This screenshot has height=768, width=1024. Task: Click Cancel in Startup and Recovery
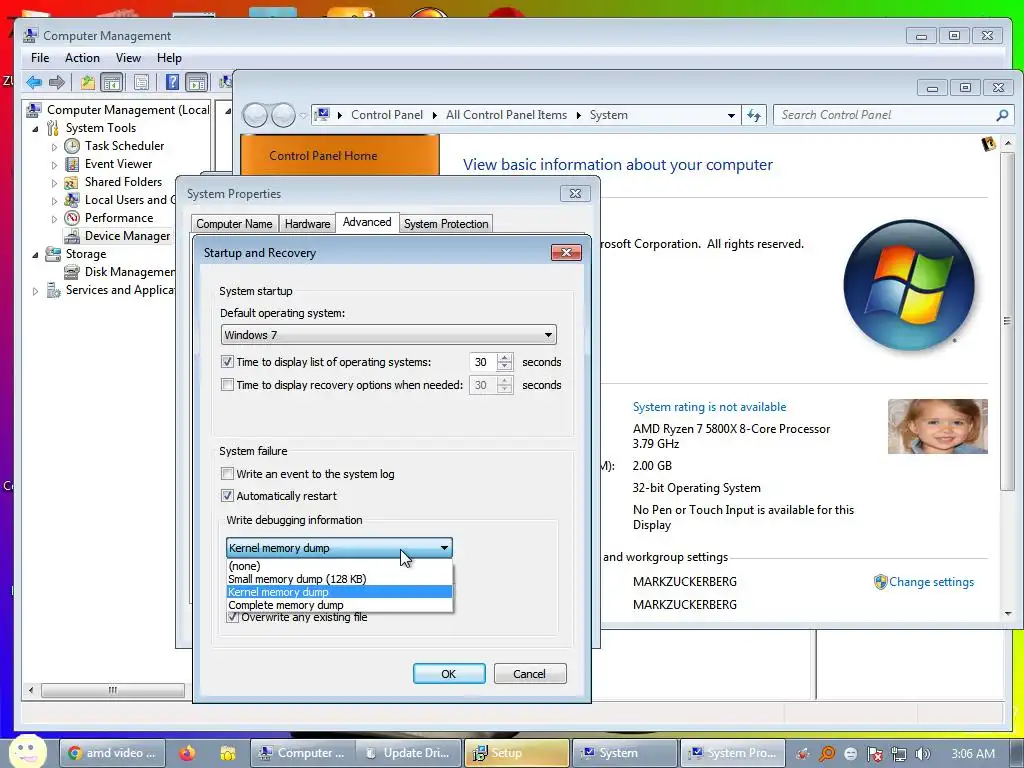tap(530, 674)
